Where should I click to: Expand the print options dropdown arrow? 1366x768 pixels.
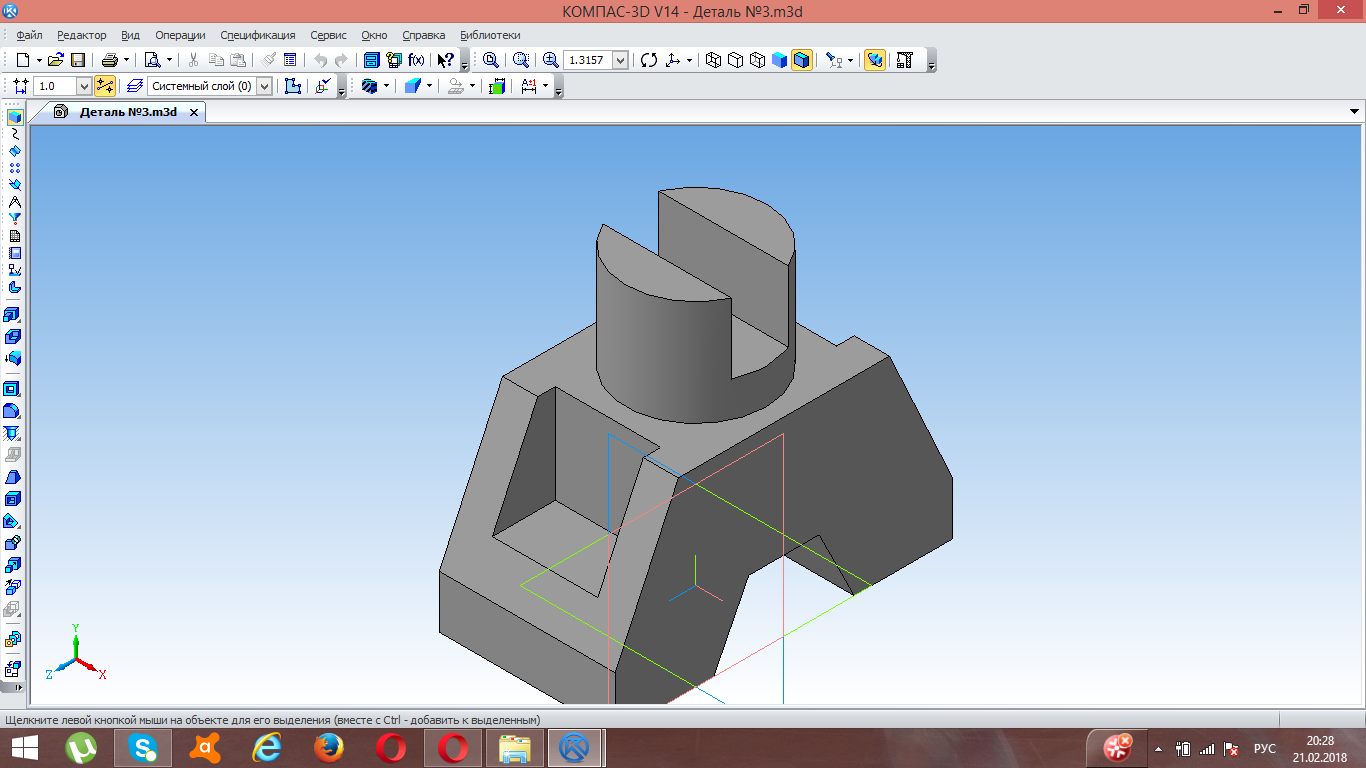click(127, 60)
